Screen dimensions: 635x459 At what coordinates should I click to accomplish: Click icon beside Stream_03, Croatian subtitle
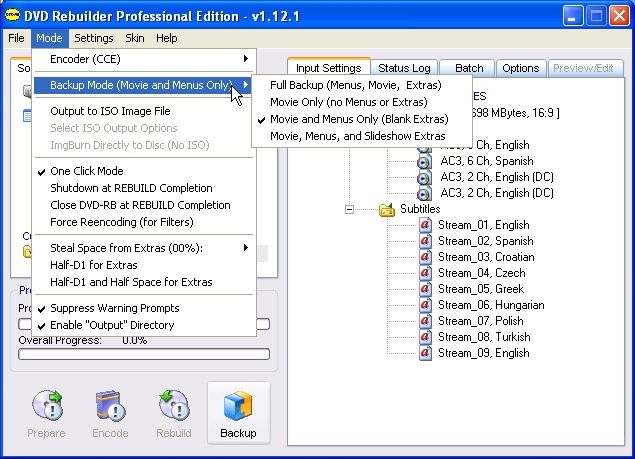425,257
